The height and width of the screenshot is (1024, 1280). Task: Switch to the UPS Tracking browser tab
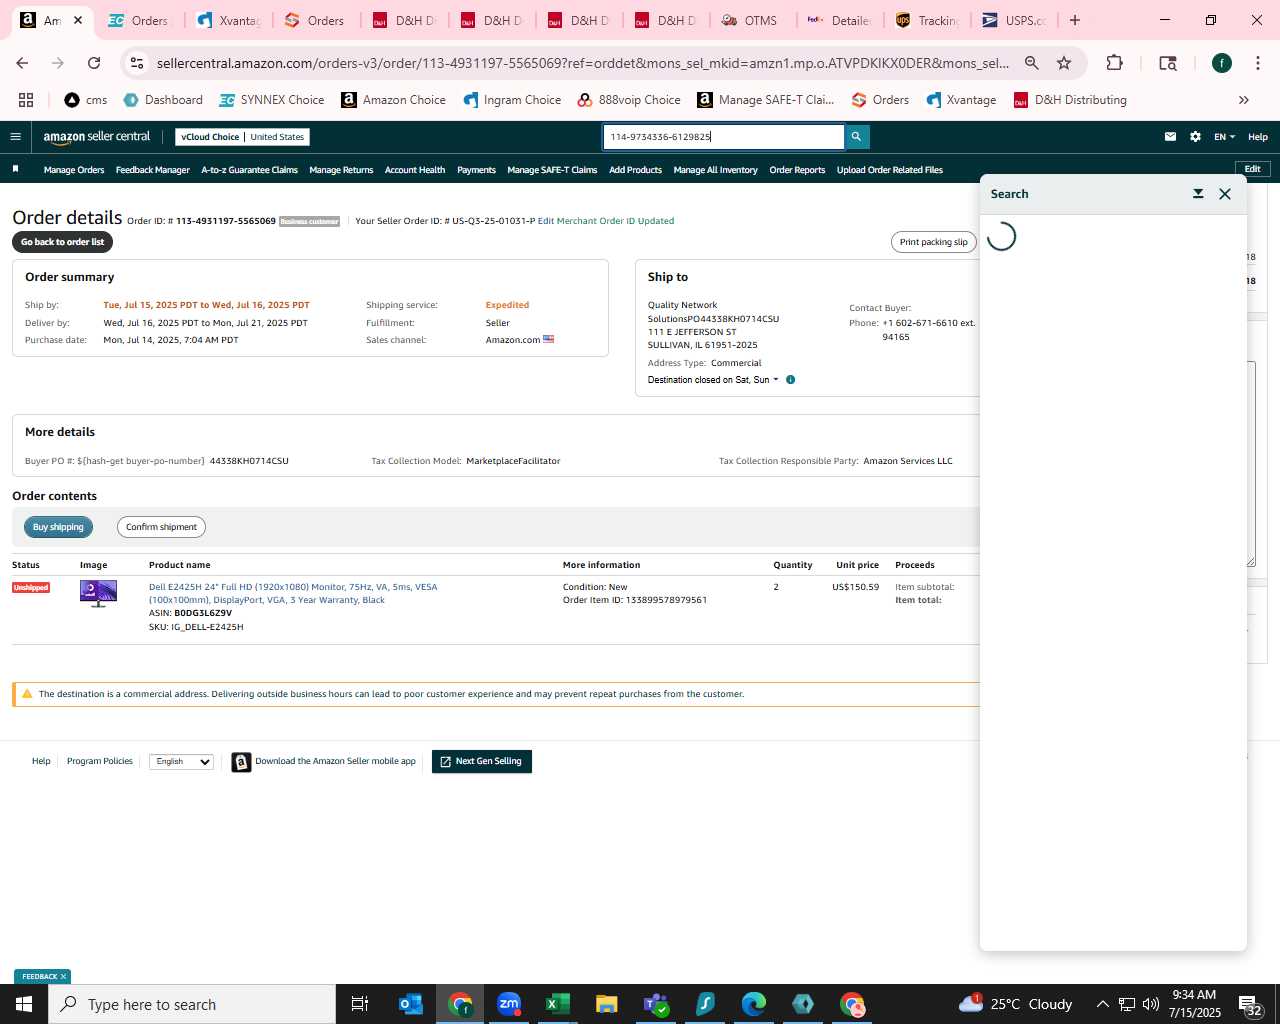coord(929,20)
